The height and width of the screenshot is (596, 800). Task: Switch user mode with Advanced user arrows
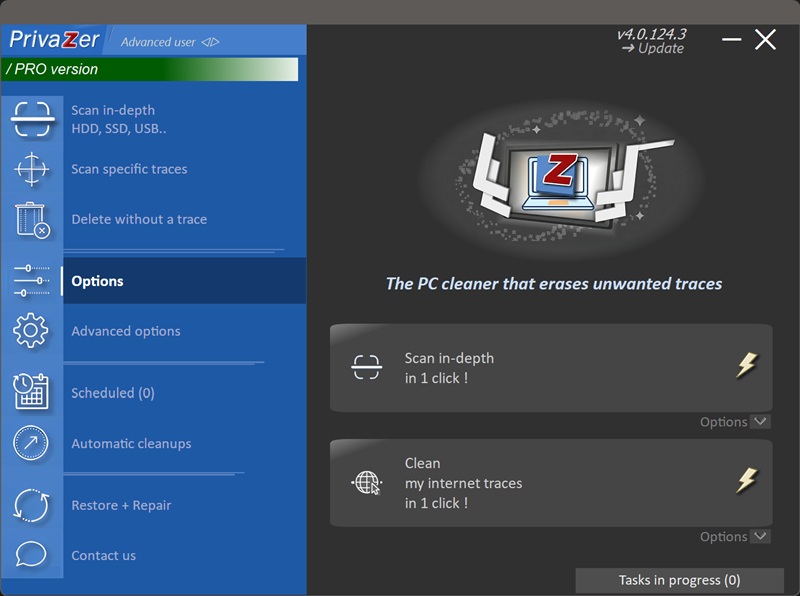point(210,42)
